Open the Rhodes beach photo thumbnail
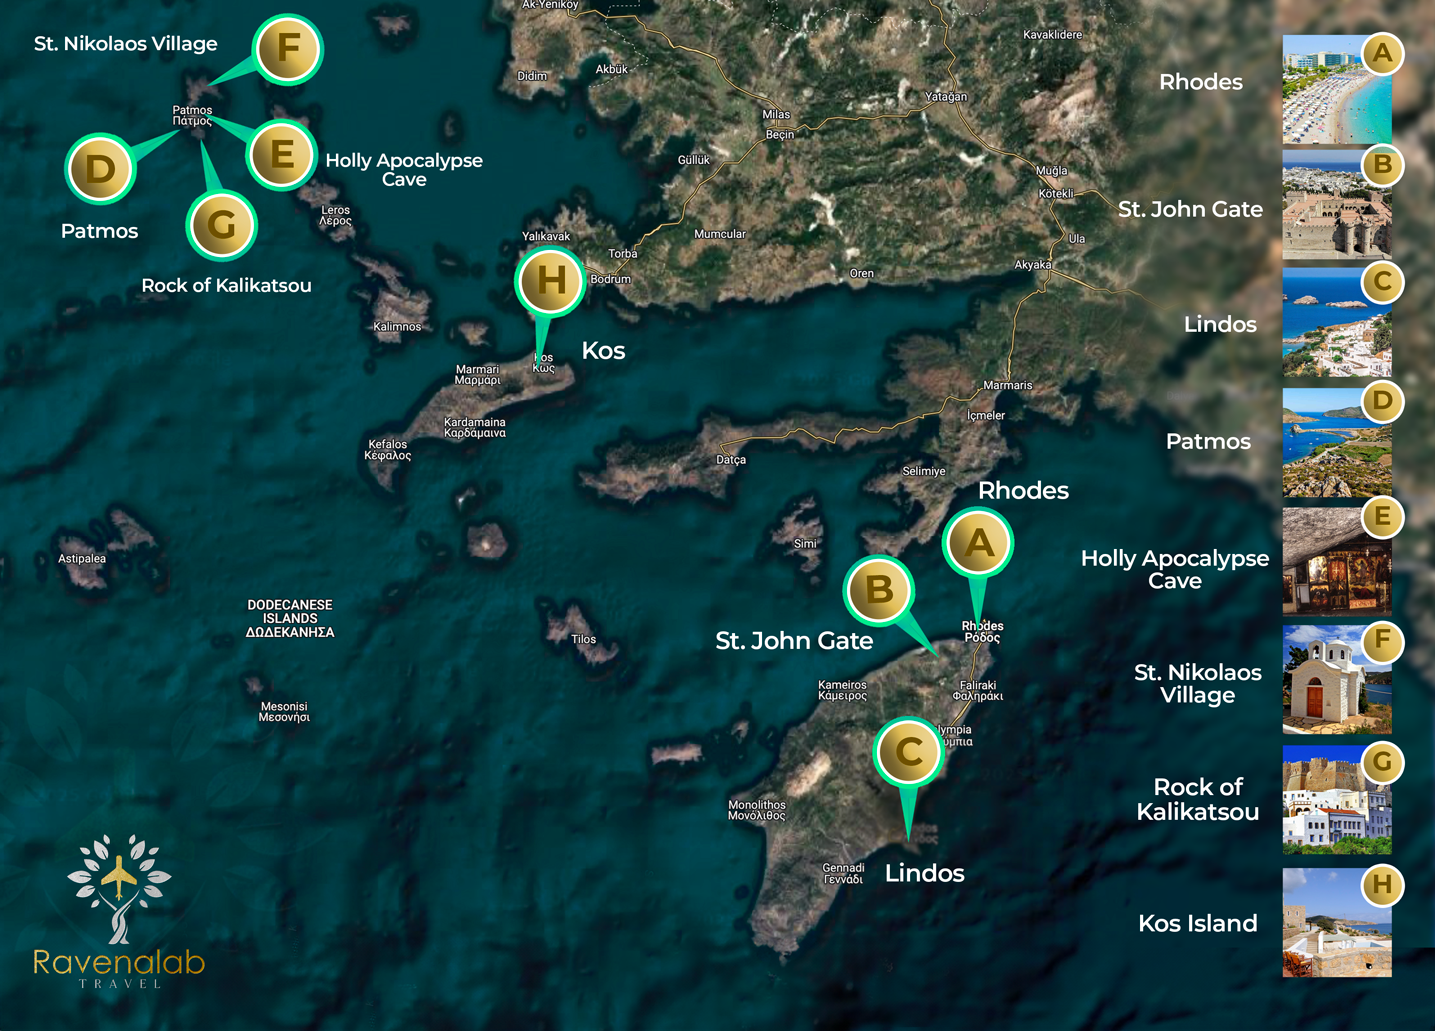The width and height of the screenshot is (1435, 1031). [1335, 92]
